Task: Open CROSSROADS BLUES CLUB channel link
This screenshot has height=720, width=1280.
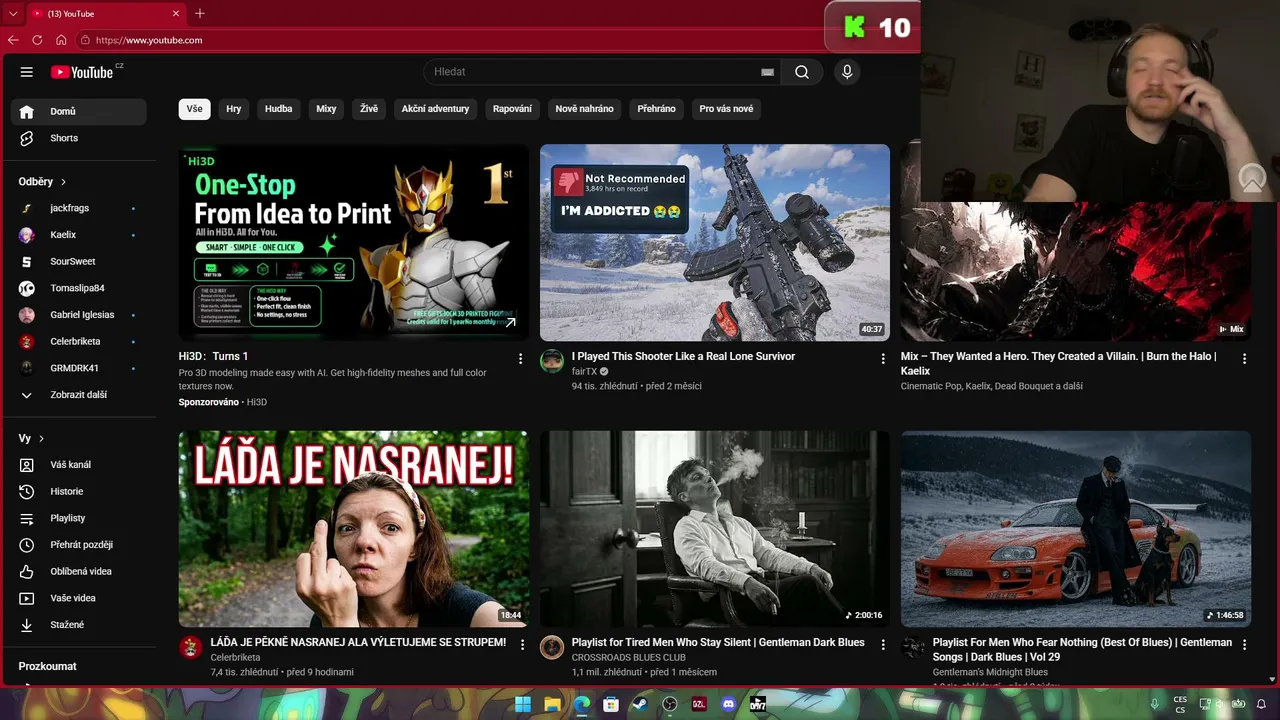Action: [x=629, y=658]
